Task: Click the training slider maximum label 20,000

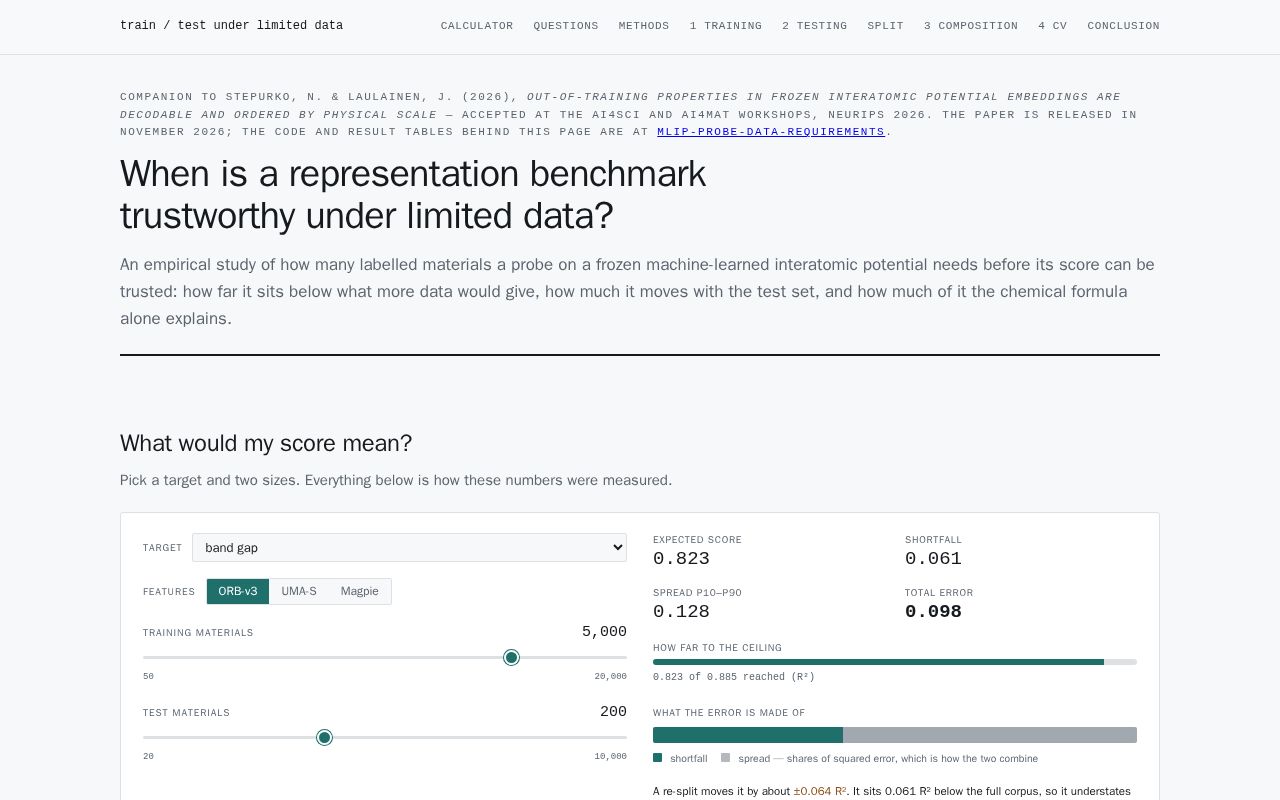Action: coord(610,677)
